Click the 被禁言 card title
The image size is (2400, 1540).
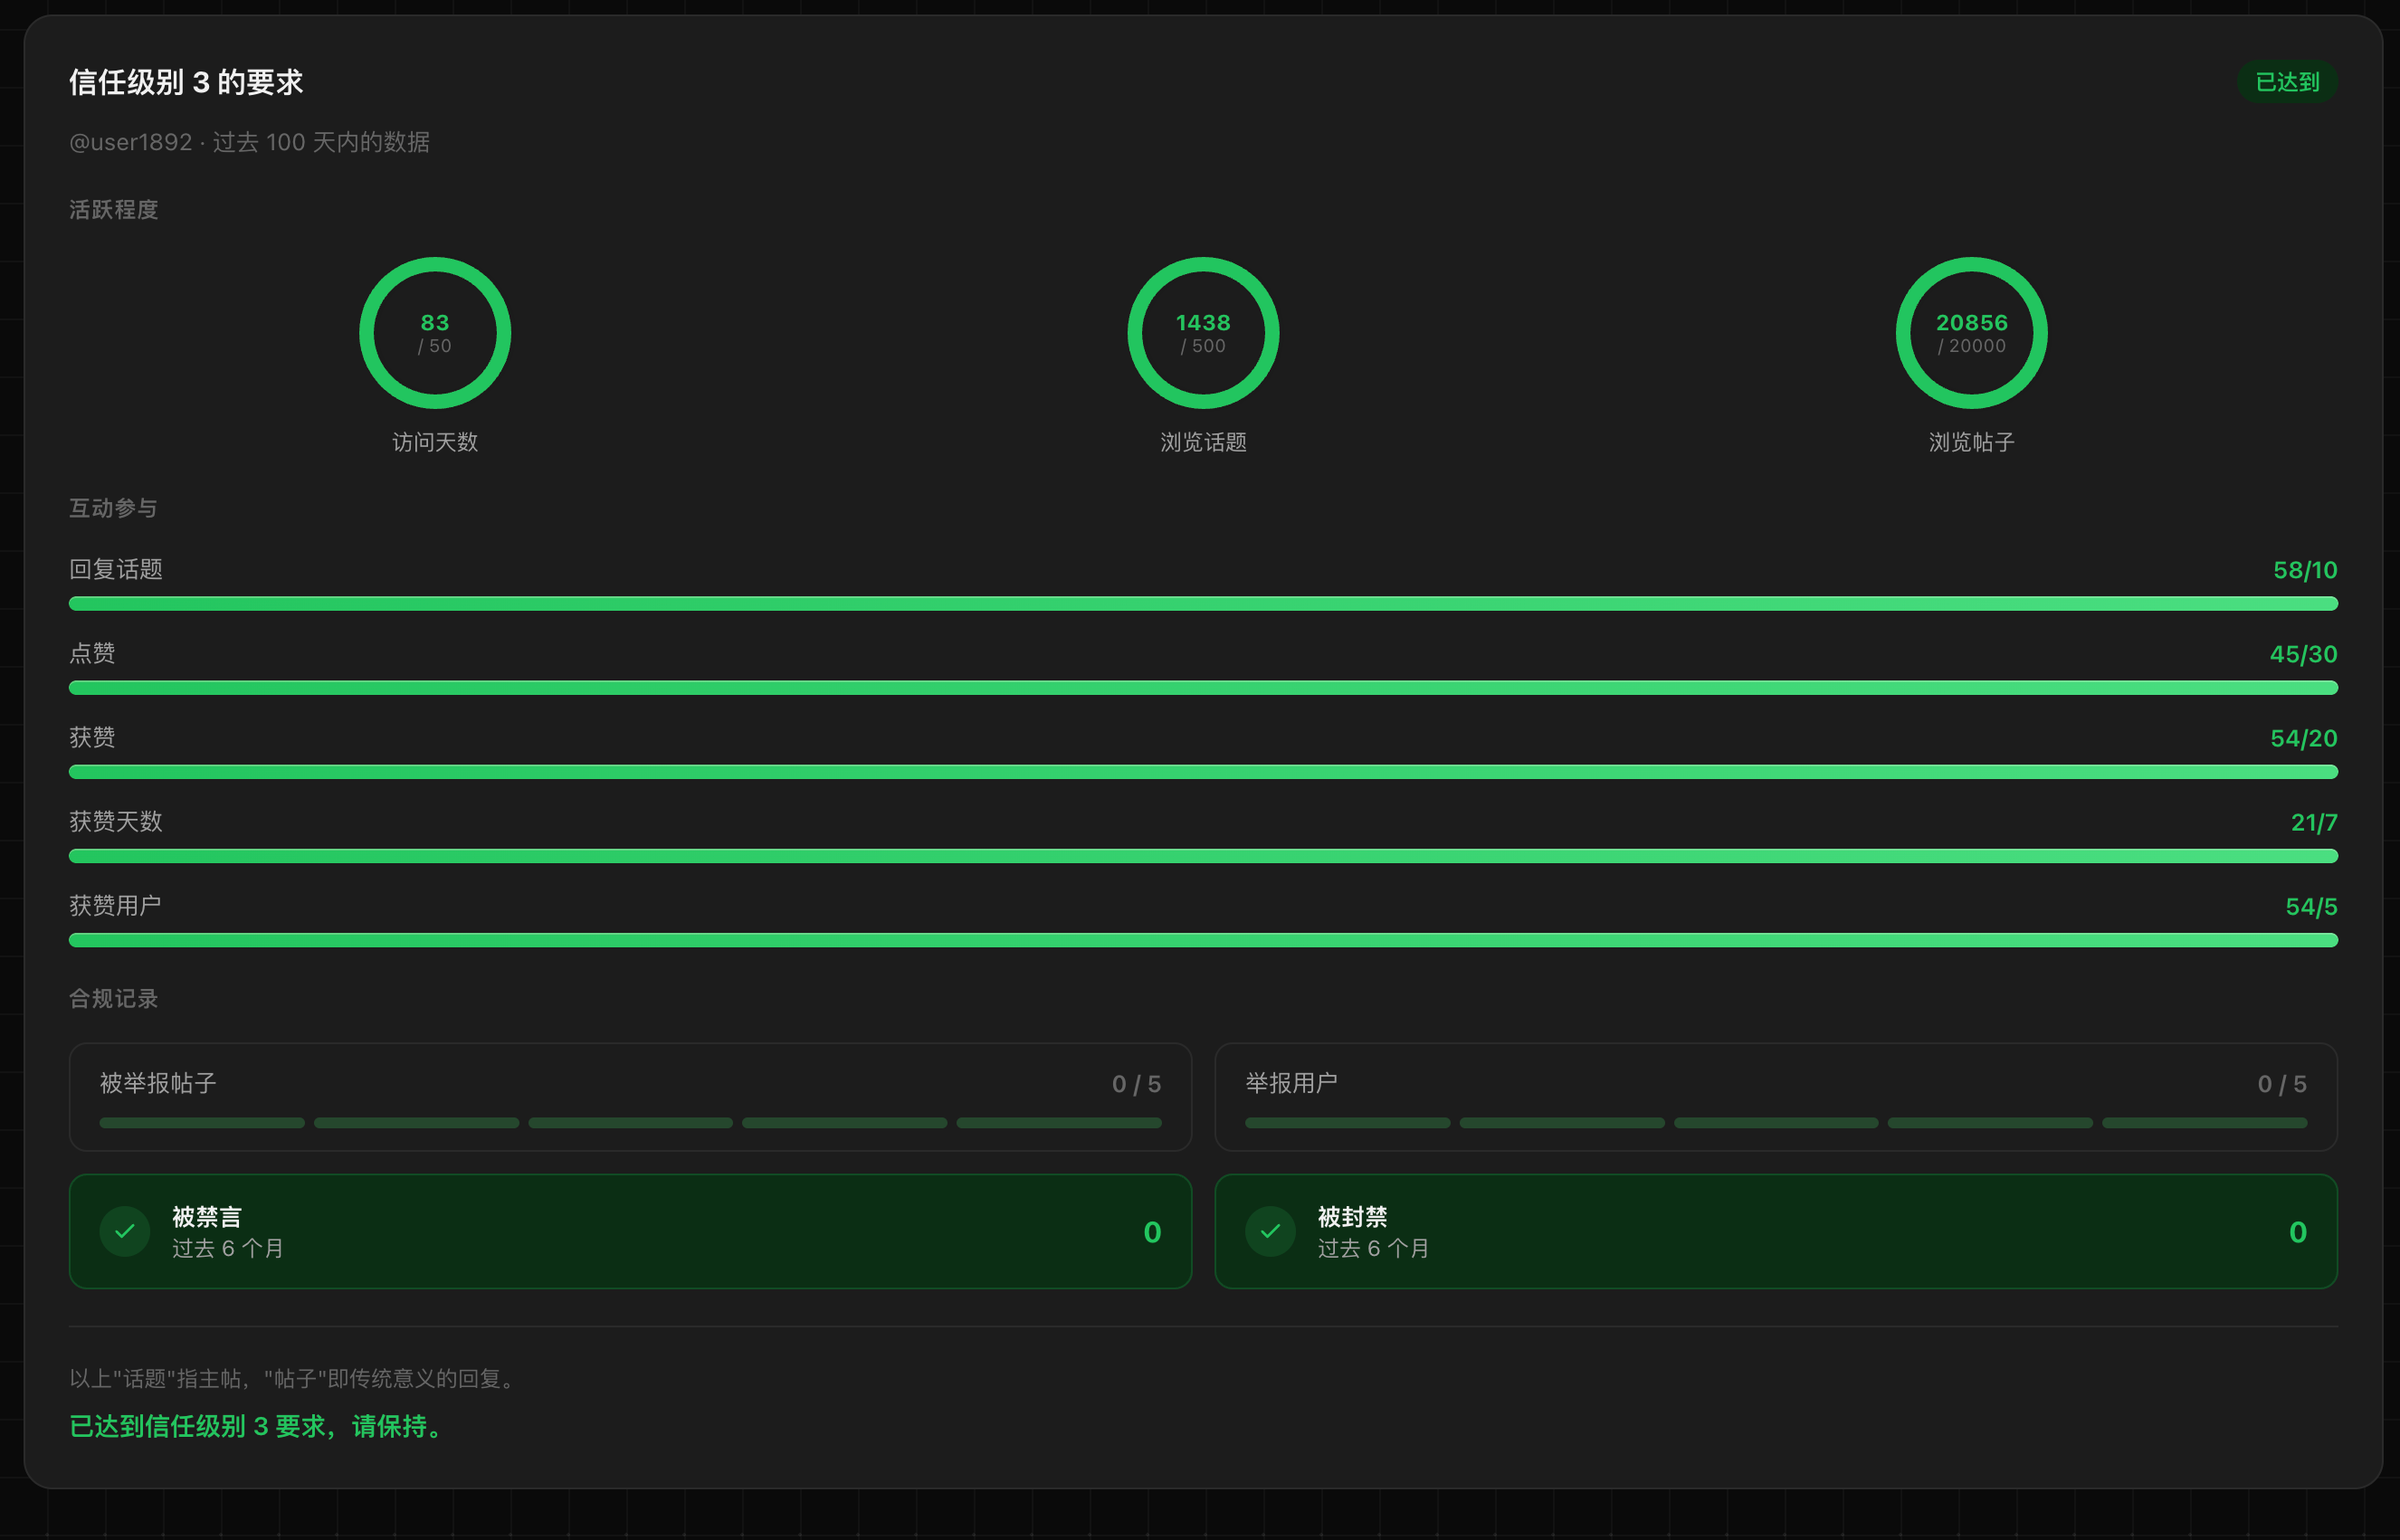click(207, 1216)
